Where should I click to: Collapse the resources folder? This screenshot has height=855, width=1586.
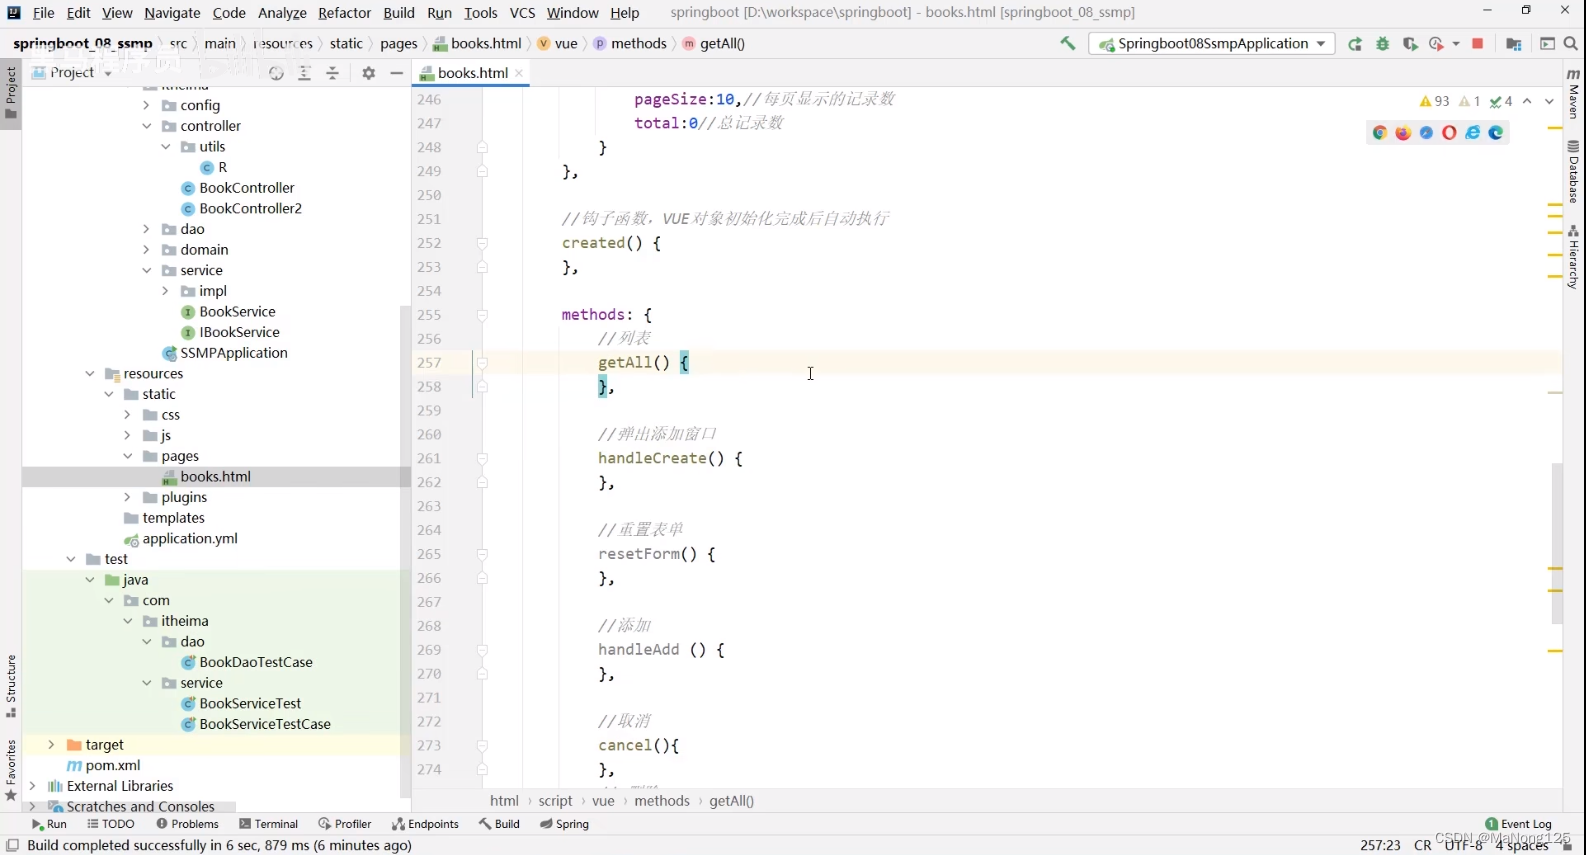tap(89, 374)
